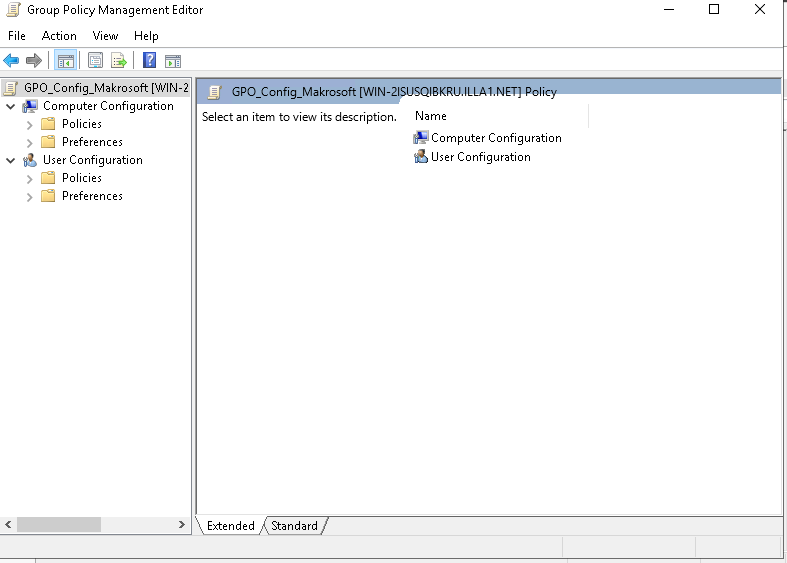The height and width of the screenshot is (563, 787).
Task: Select Policies label under User Configuration
Action: 82,178
